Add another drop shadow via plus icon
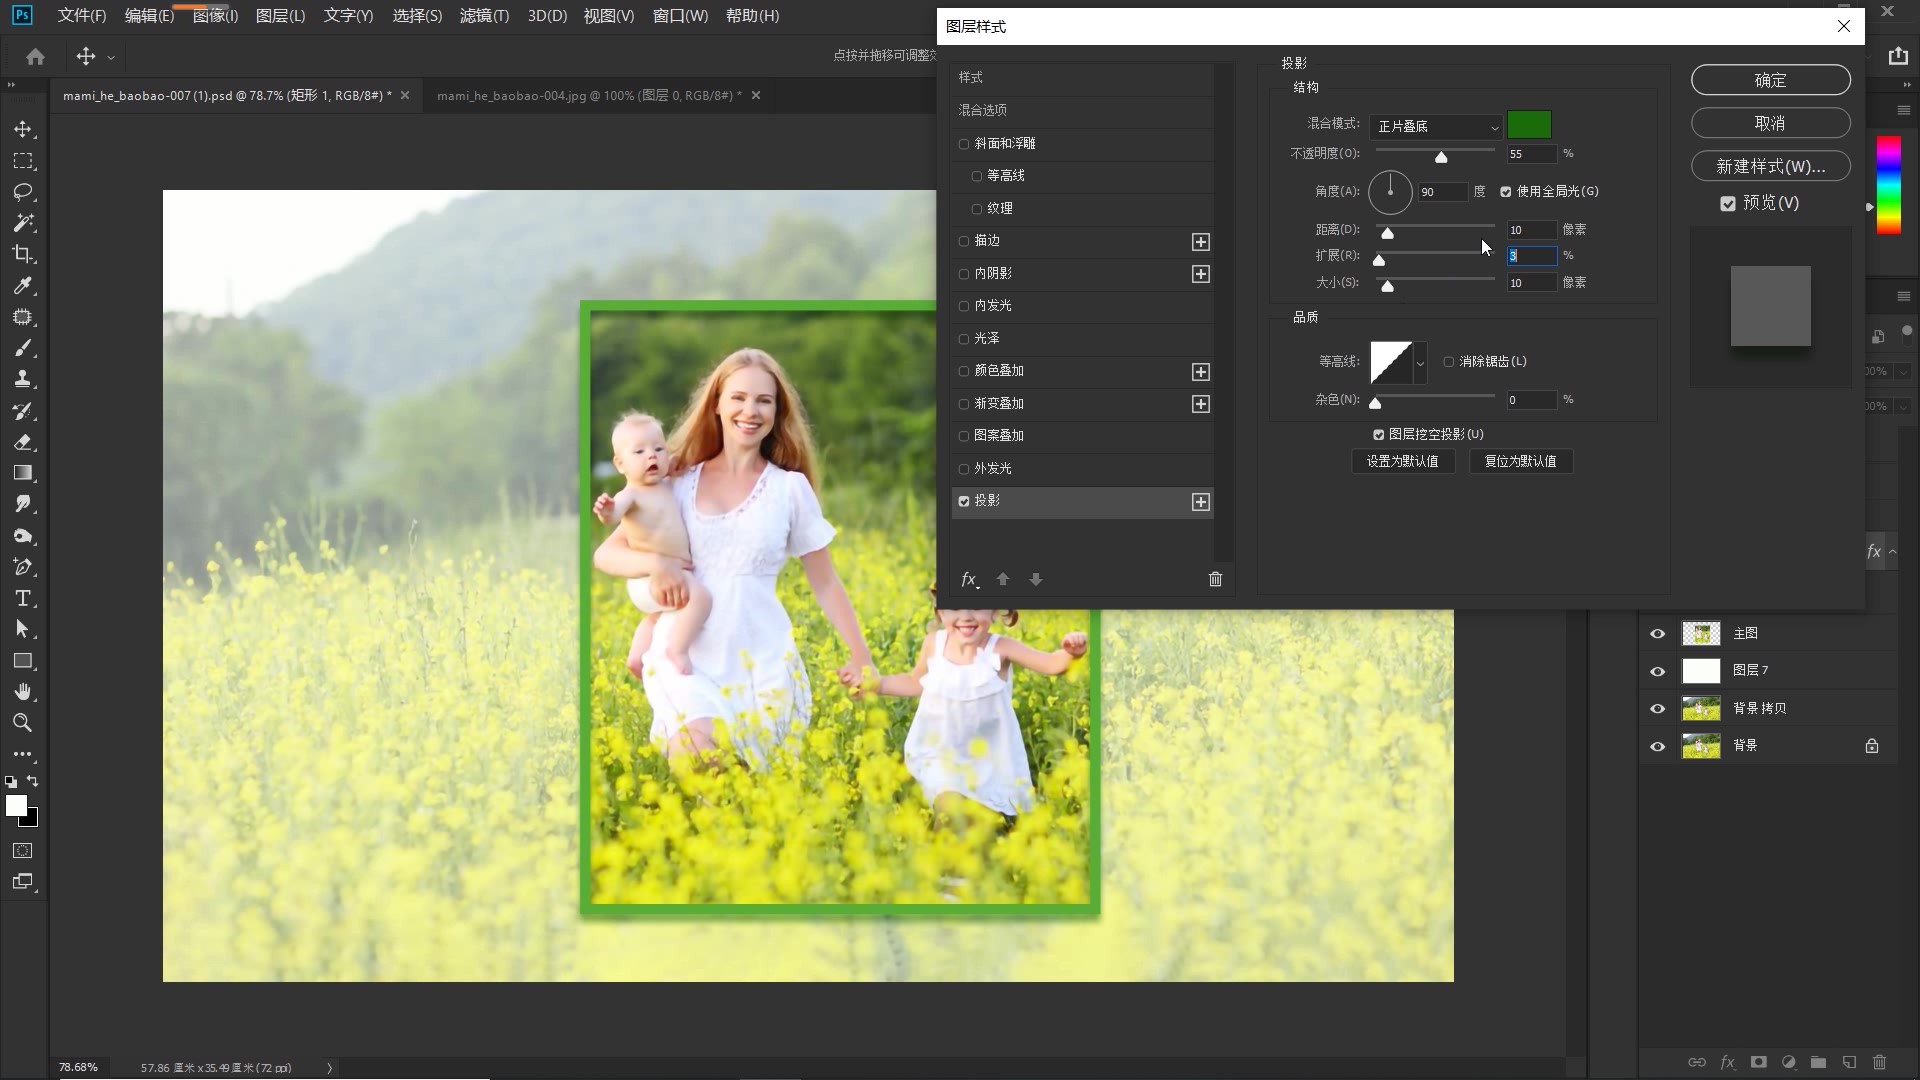This screenshot has width=1920, height=1080. [1201, 502]
